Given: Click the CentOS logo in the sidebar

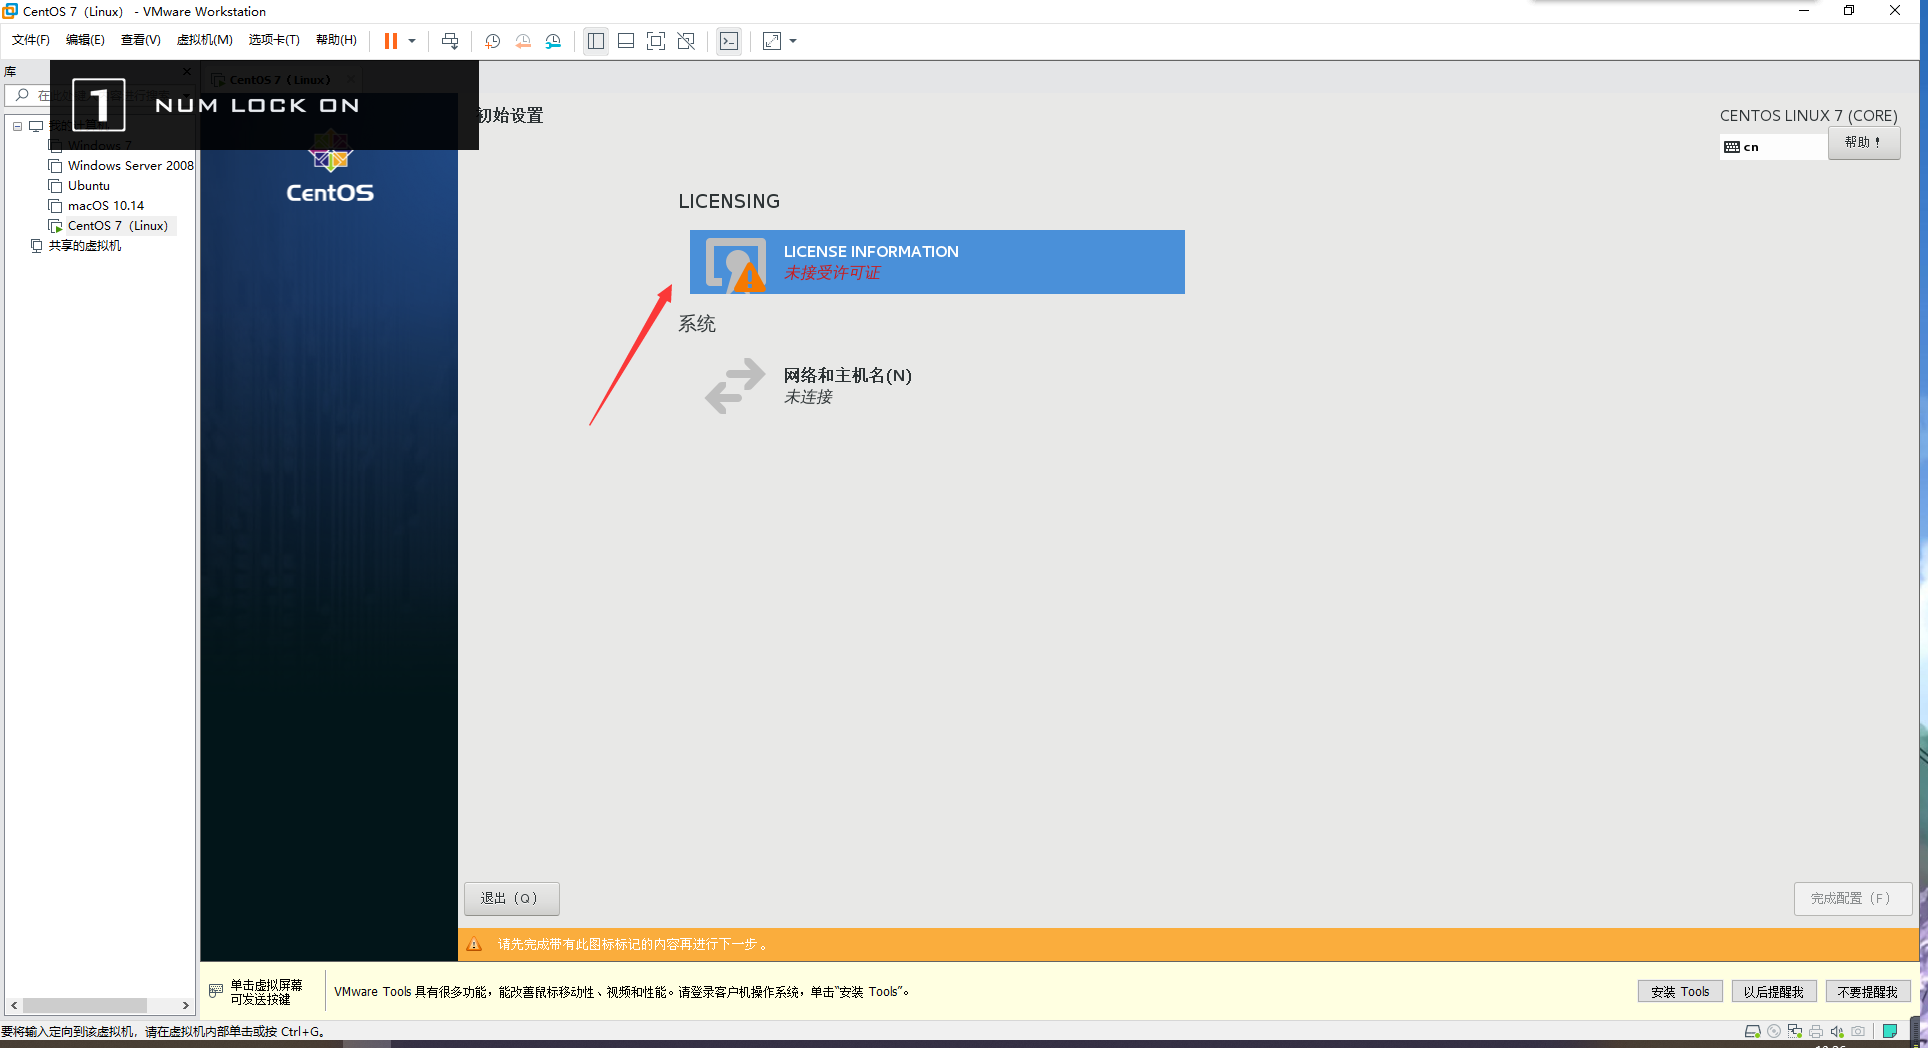Looking at the screenshot, I should point(330,168).
